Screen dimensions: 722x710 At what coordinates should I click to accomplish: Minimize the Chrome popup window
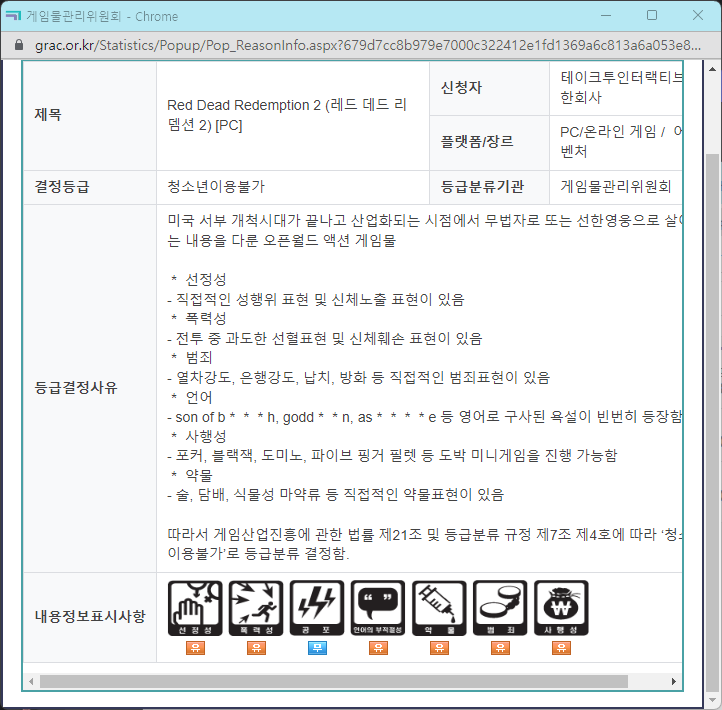[606, 16]
